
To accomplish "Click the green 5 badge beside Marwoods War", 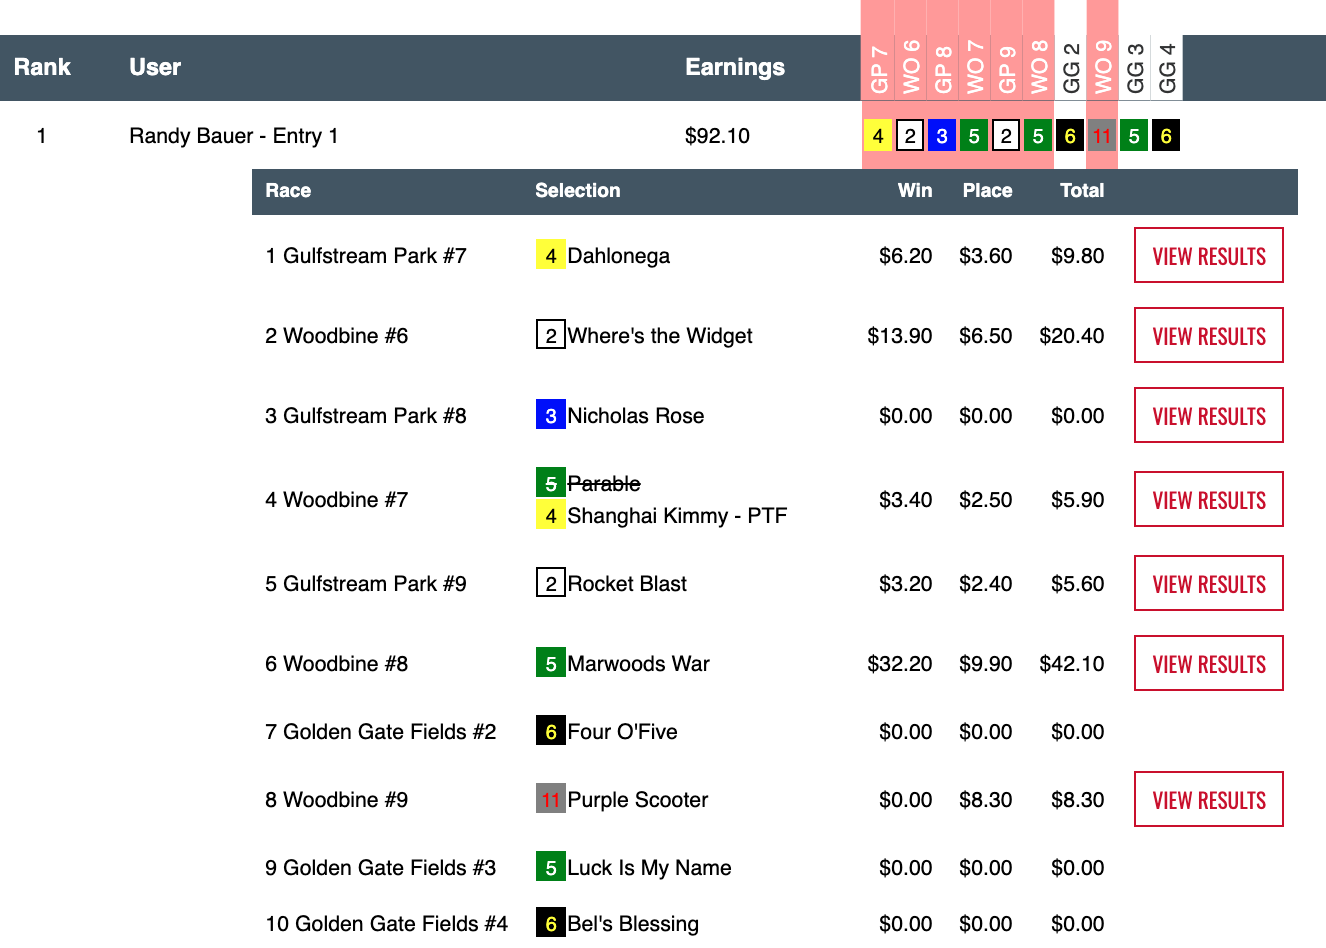I will 550,664.
